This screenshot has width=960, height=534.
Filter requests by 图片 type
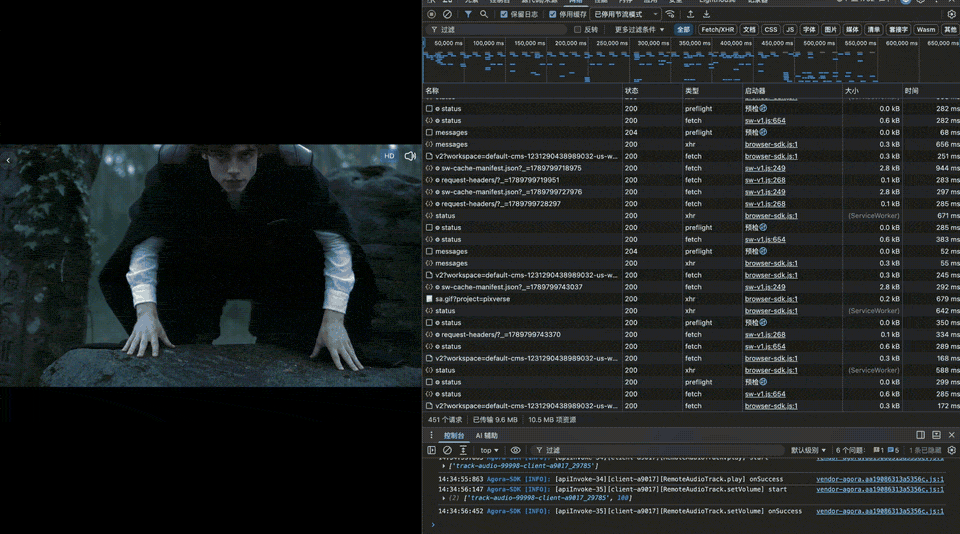(830, 29)
